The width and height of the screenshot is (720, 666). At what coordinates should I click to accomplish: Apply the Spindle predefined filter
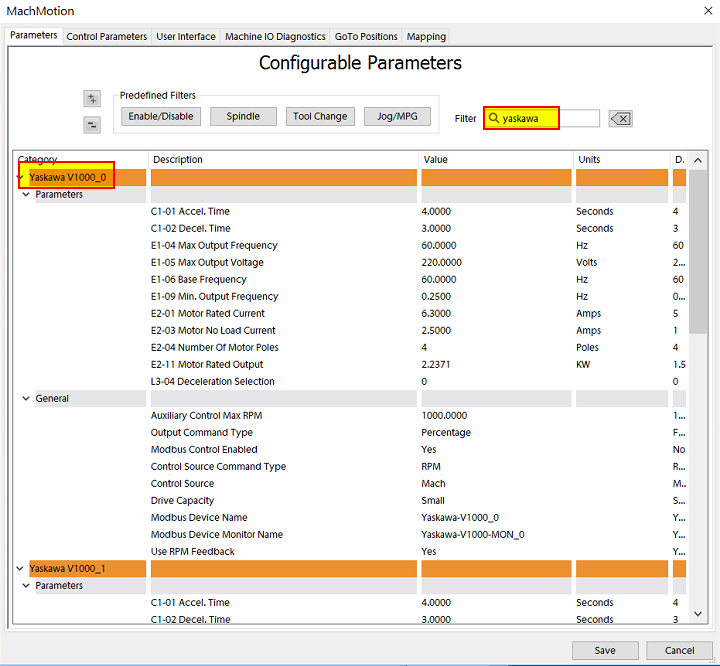click(x=243, y=116)
